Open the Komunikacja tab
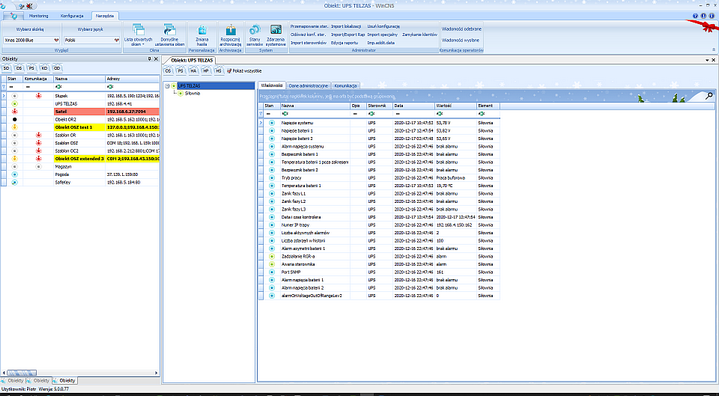The image size is (719, 396). pyautogui.click(x=345, y=86)
